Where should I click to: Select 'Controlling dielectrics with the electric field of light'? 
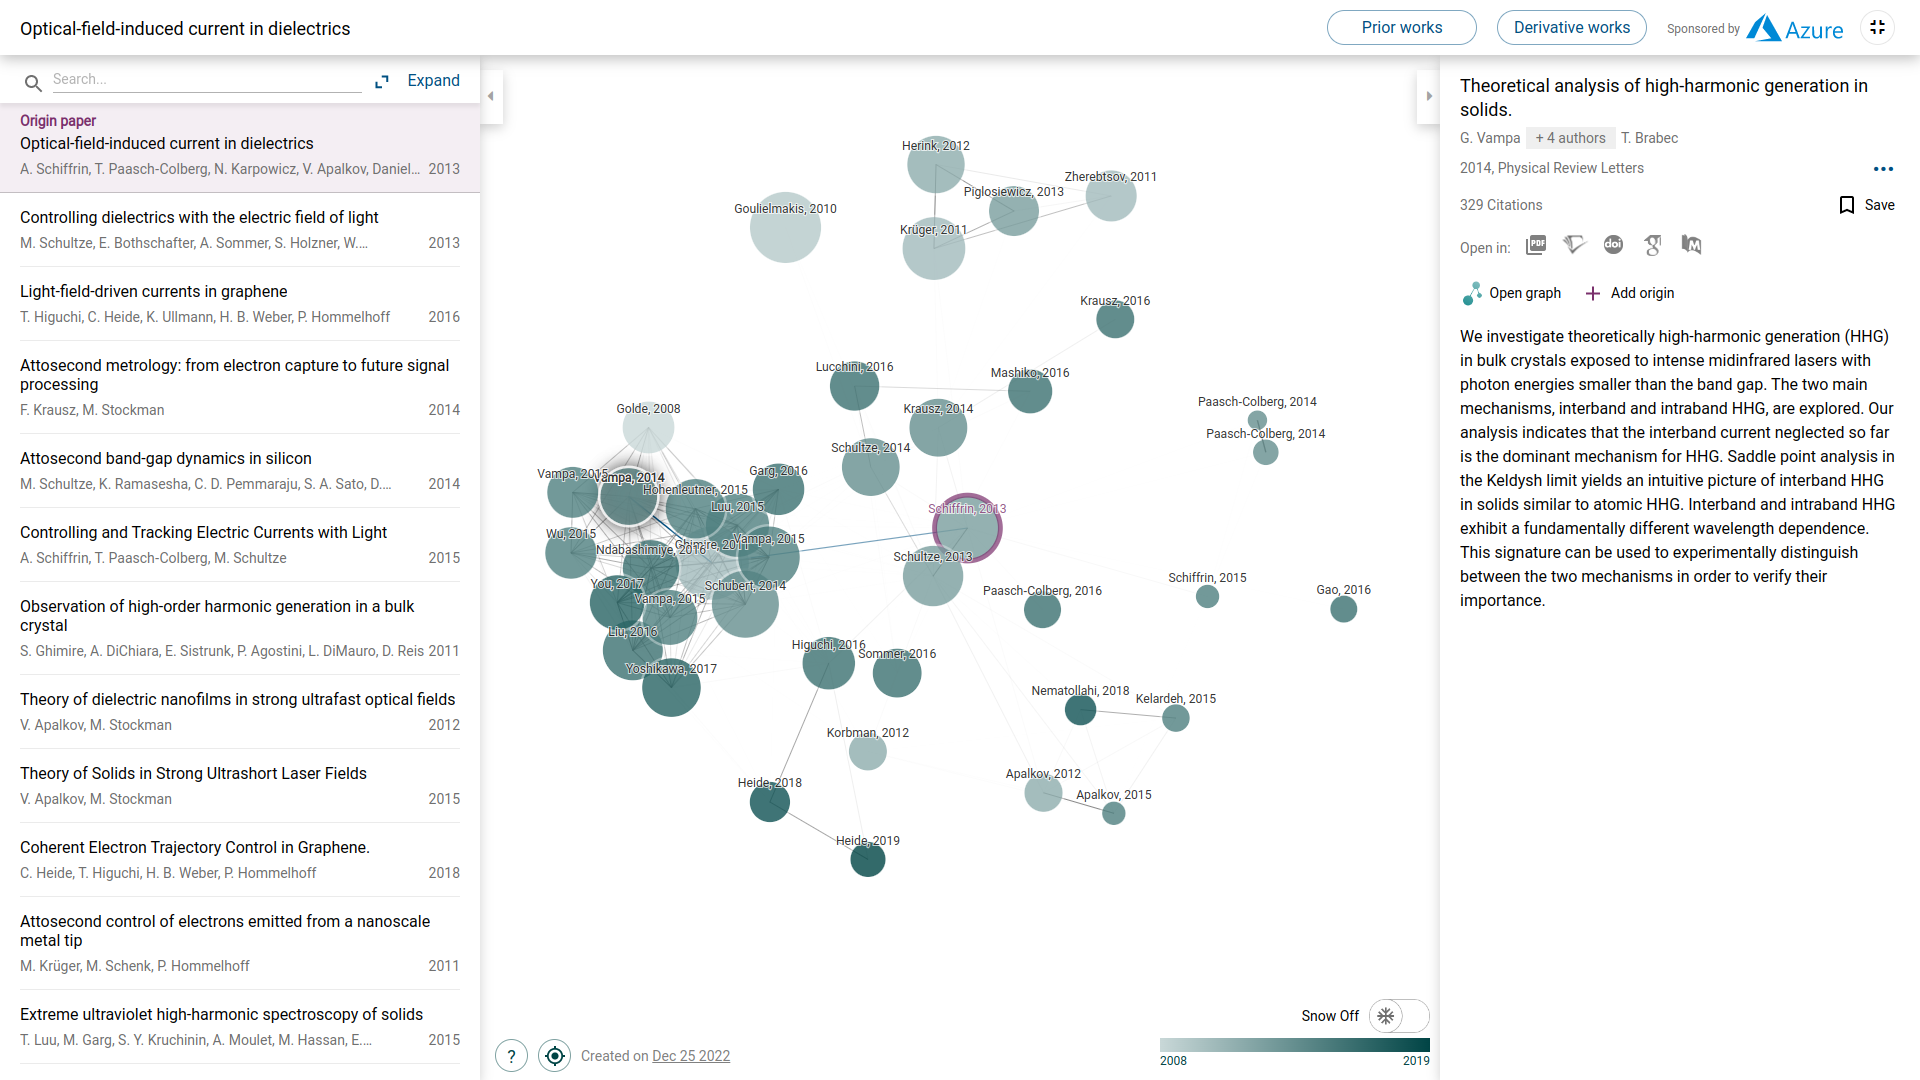240,230
